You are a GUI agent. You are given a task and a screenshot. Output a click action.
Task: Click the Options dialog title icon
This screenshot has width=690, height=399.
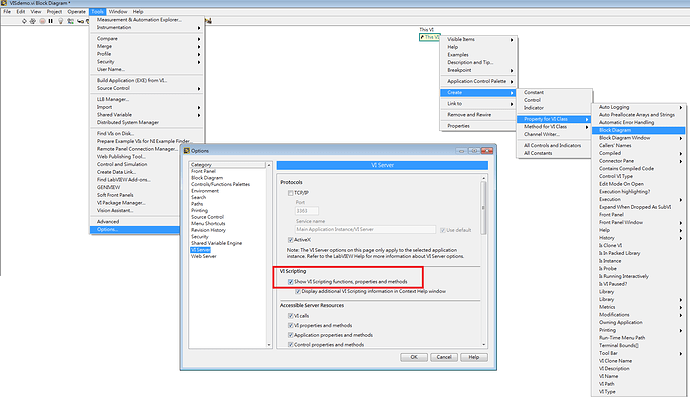coord(187,150)
